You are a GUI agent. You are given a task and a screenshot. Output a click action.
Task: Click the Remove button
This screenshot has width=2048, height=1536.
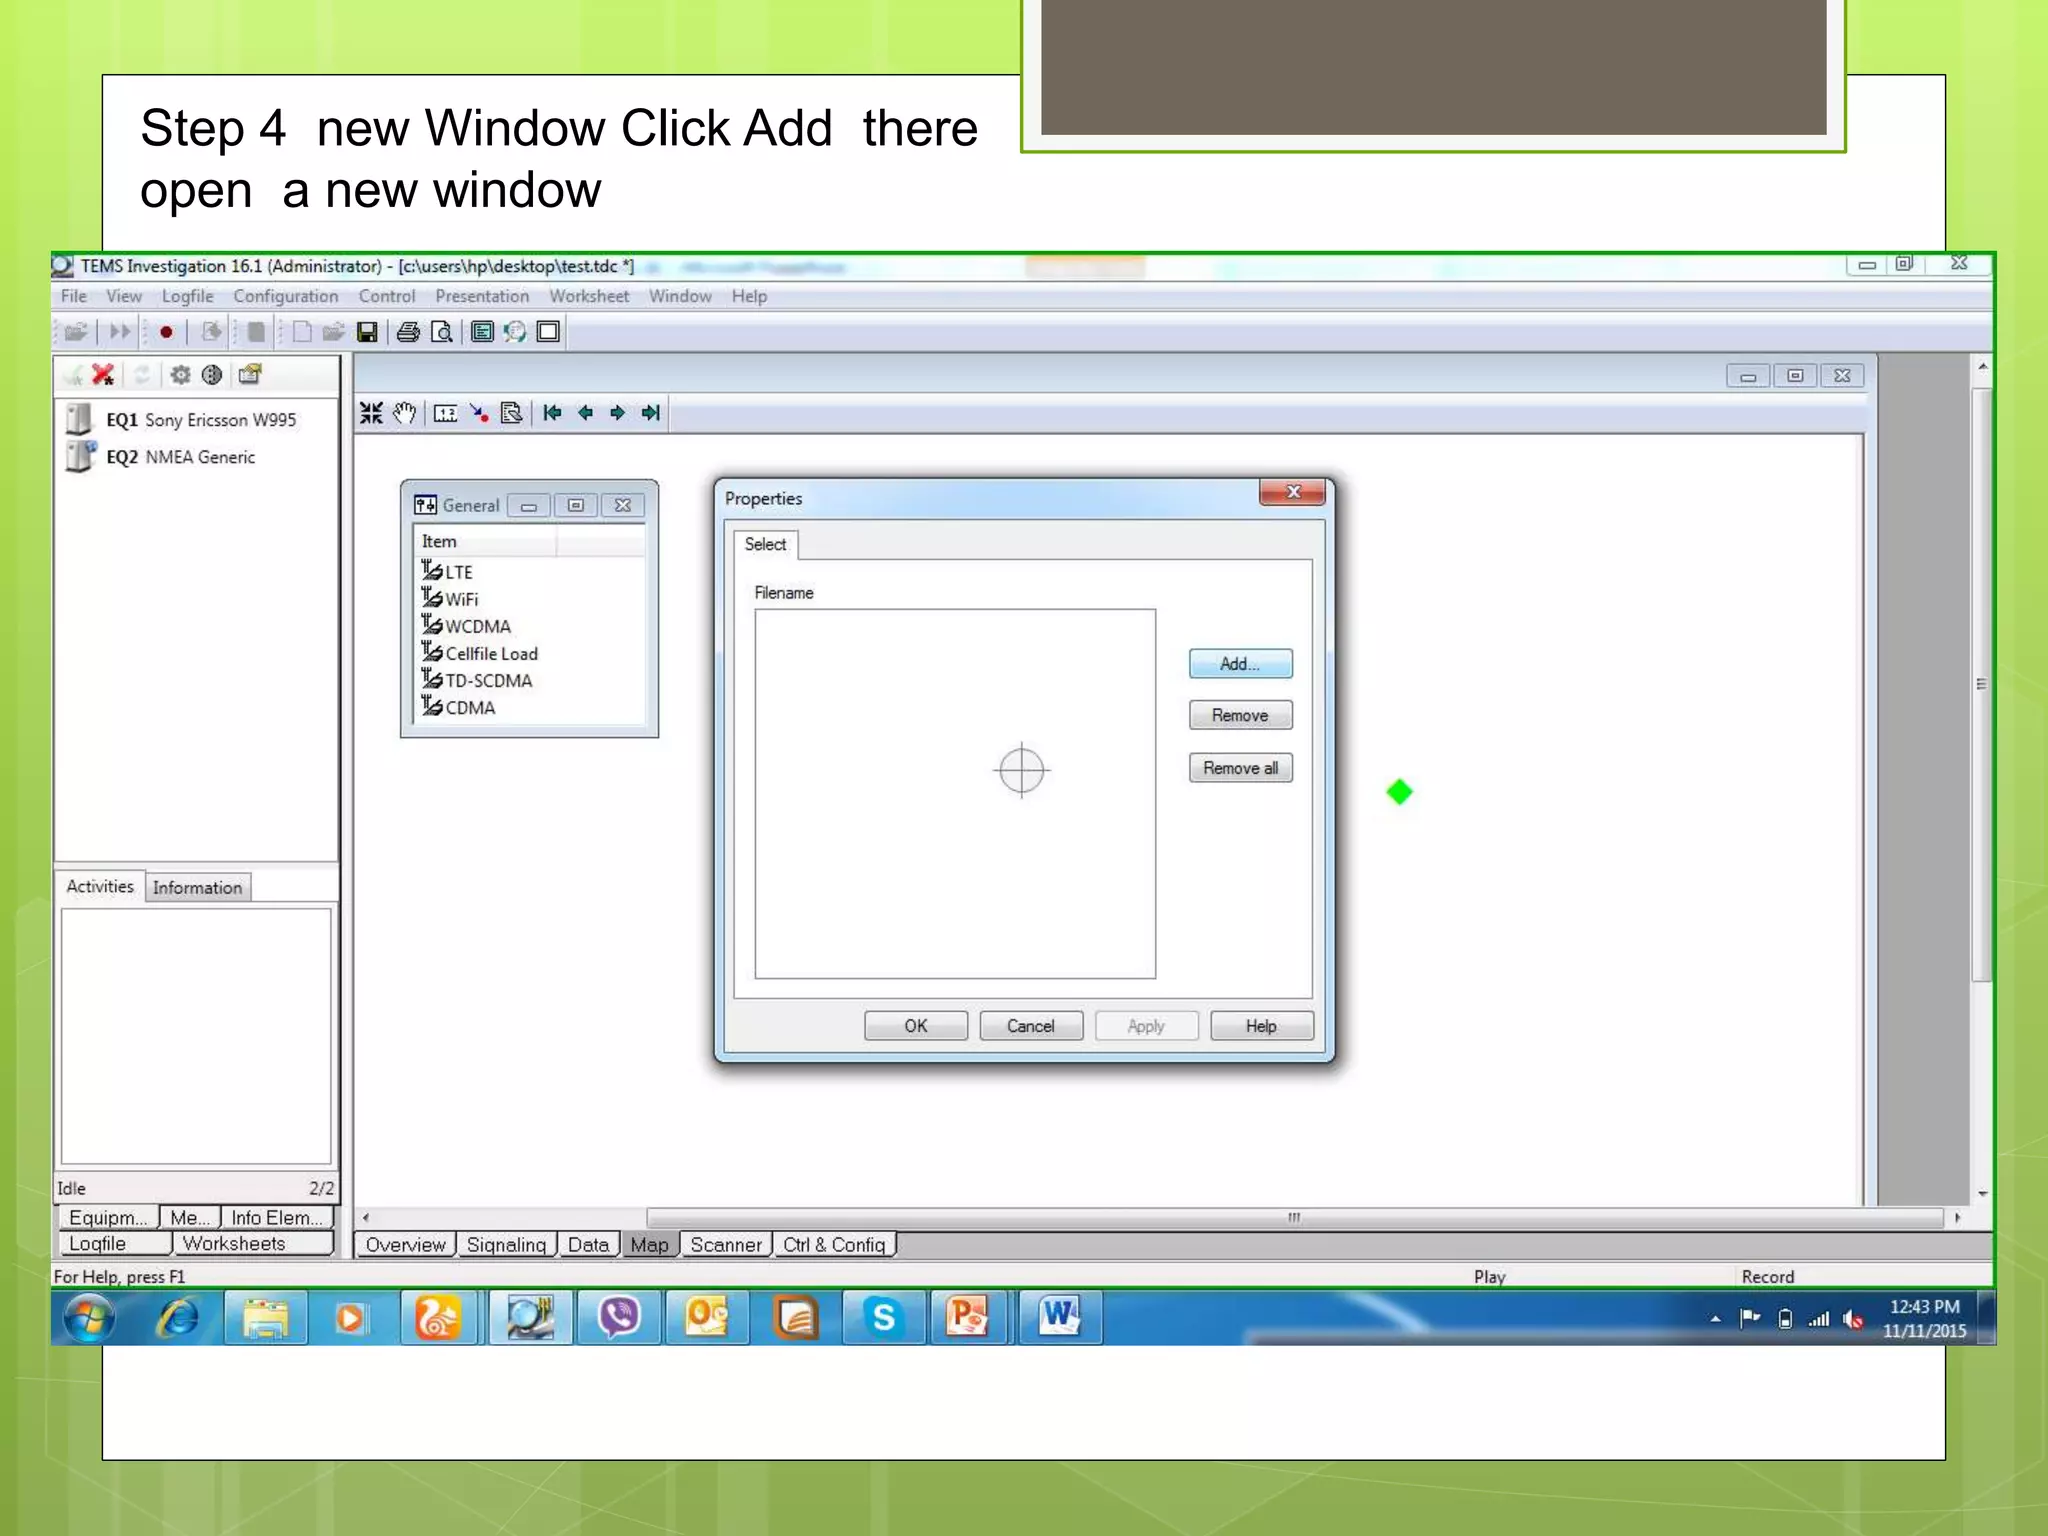click(1240, 715)
